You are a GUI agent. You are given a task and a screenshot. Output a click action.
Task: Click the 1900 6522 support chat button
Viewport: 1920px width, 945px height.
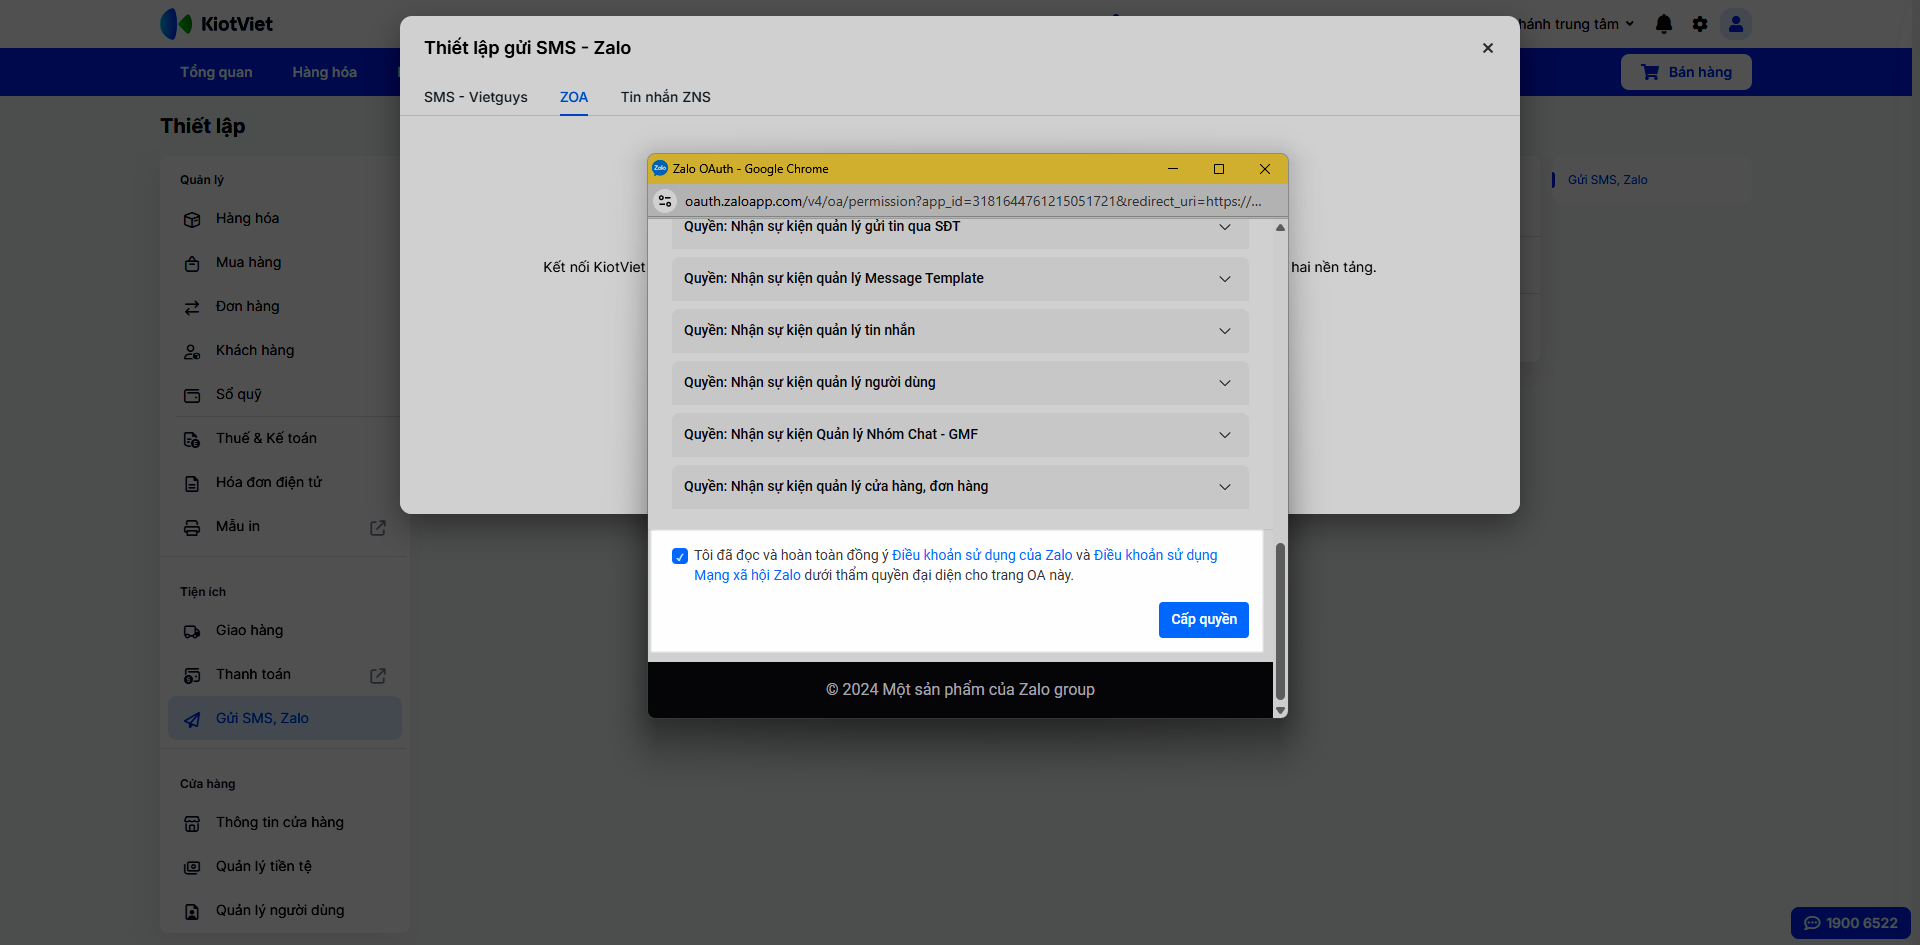pyautogui.click(x=1851, y=923)
